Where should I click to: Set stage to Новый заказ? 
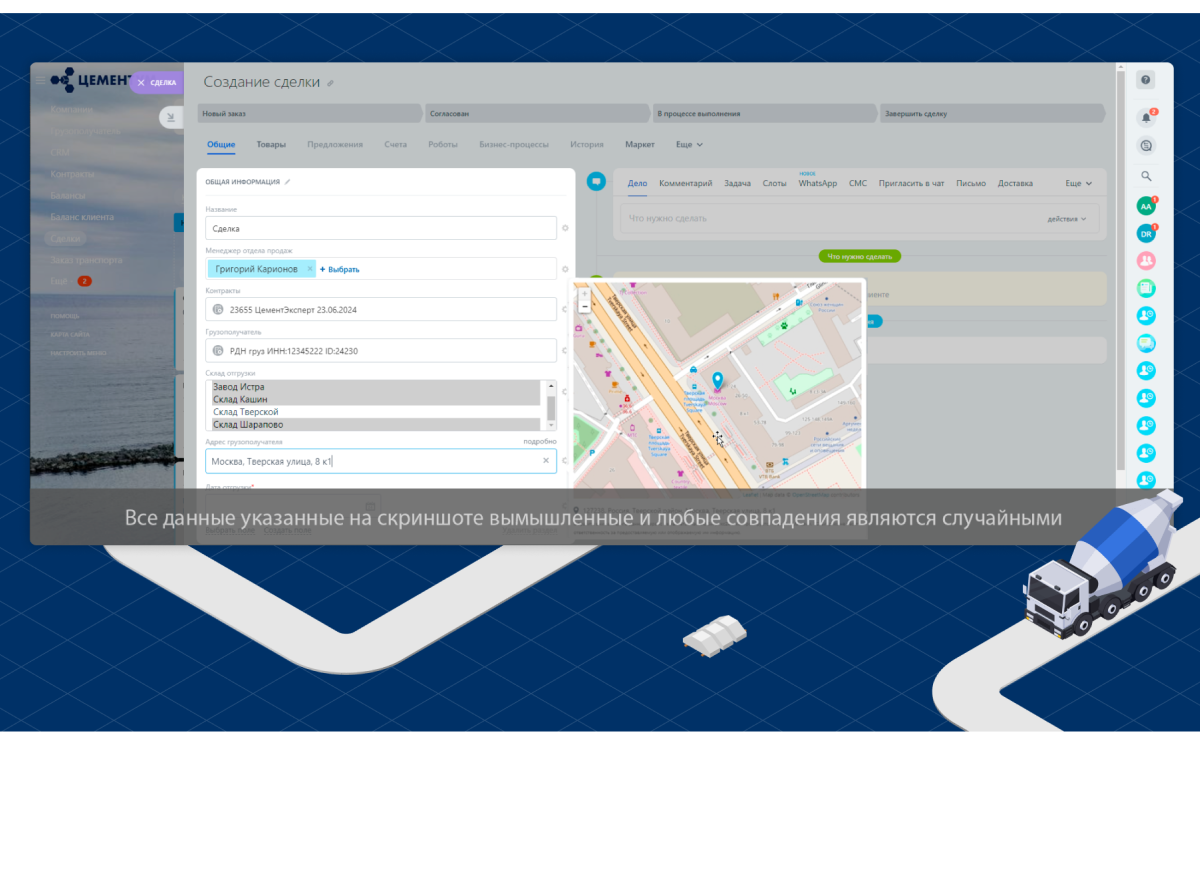[x=310, y=114]
